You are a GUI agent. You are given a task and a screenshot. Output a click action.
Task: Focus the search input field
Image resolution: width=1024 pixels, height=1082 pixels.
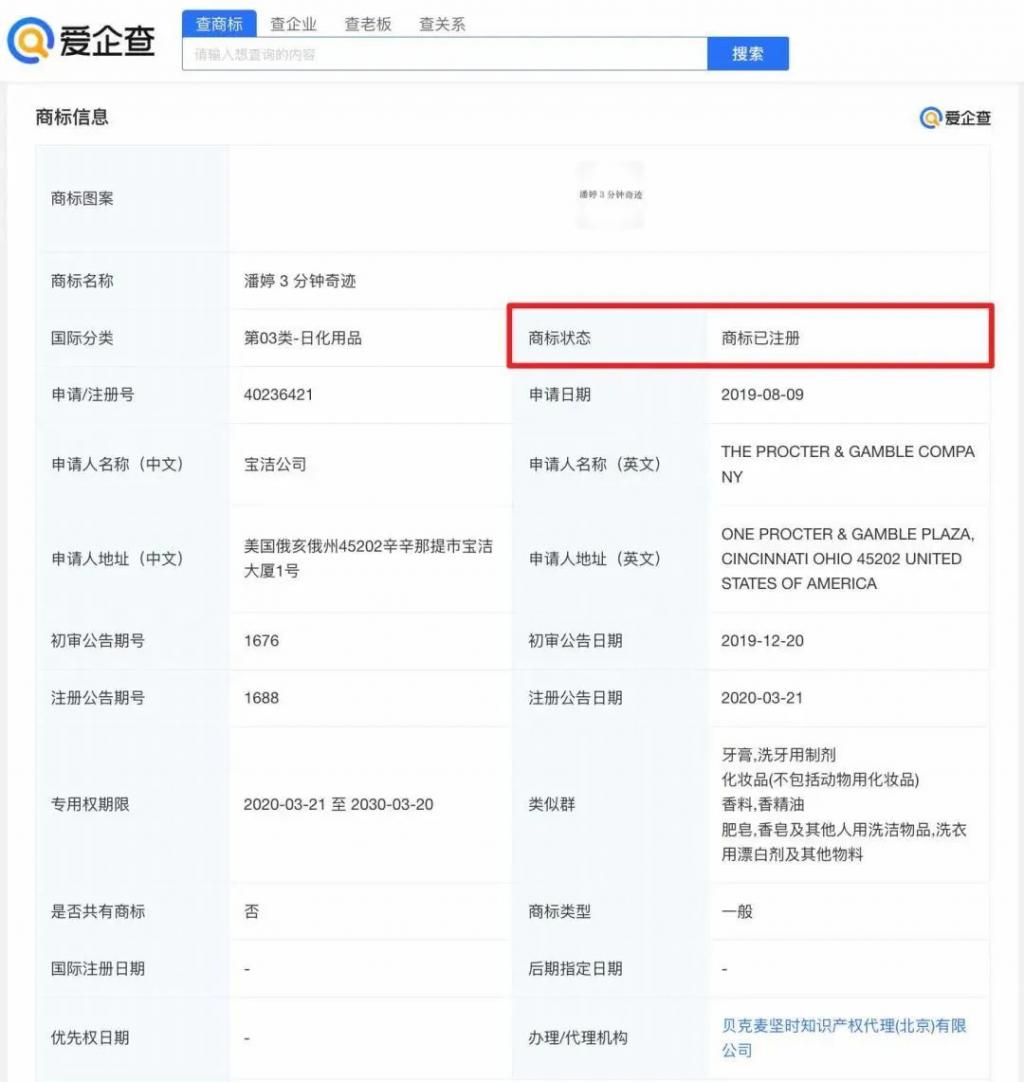coord(445,54)
